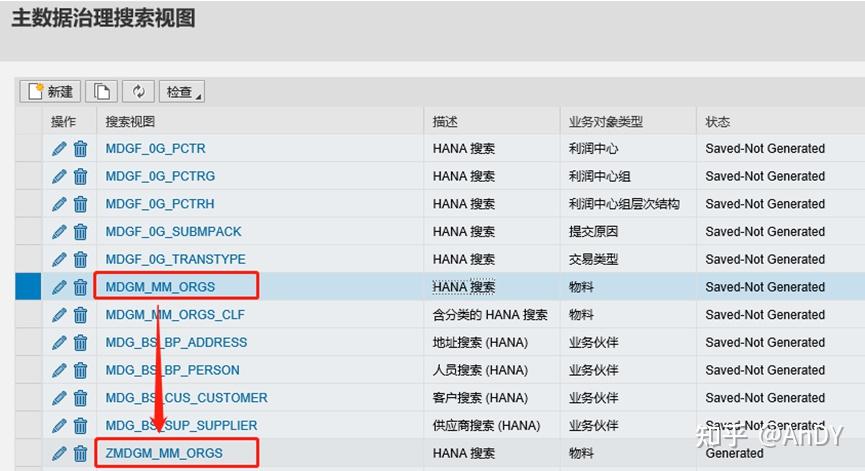Click the 业务对象类型 column header
Image resolution: width=865 pixels, height=471 pixels.
coord(606,121)
